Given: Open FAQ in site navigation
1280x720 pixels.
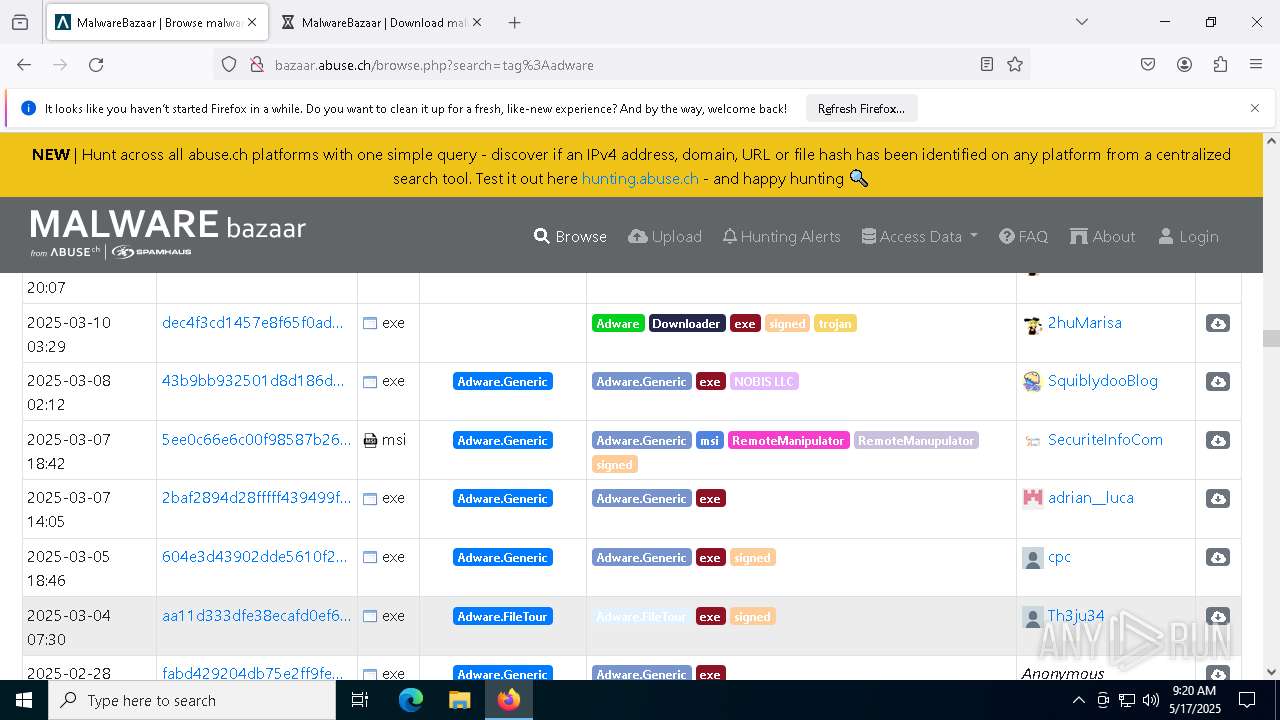Looking at the screenshot, I should 1023,237.
